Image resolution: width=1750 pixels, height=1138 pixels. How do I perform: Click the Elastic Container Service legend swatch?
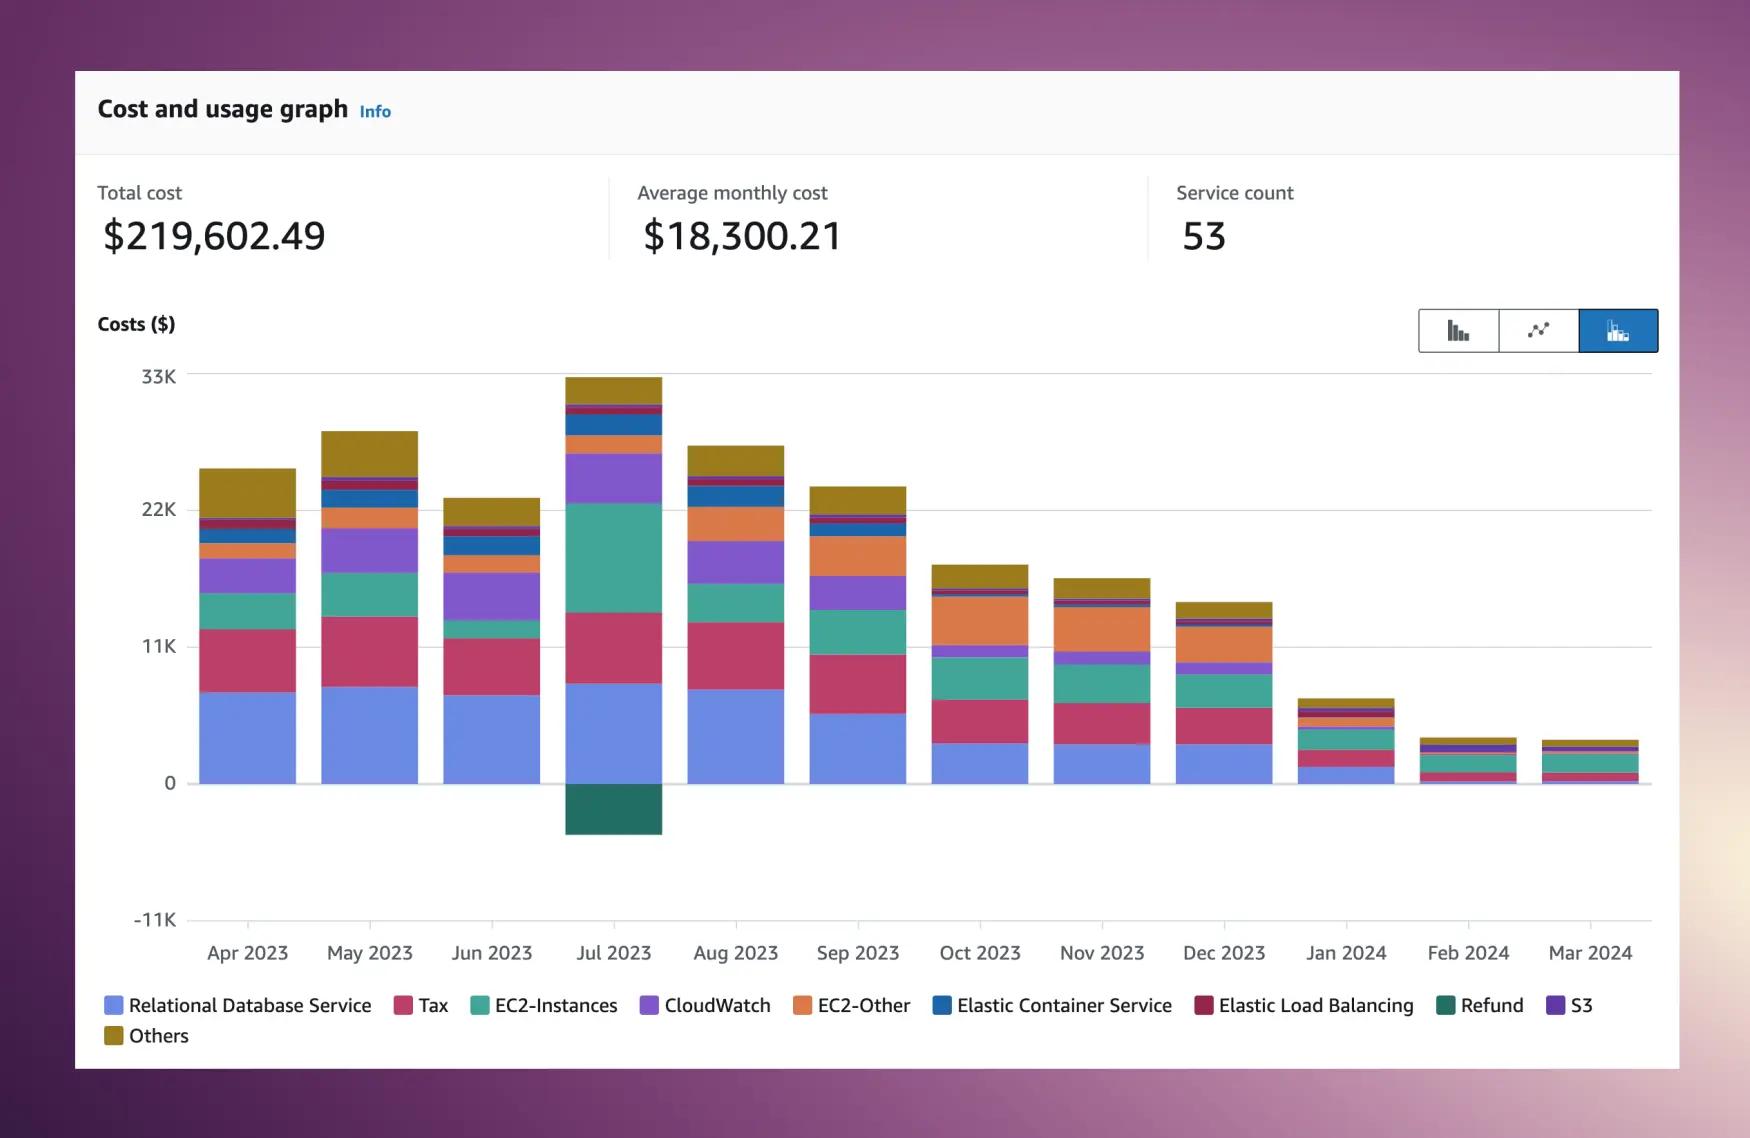pos(942,1005)
